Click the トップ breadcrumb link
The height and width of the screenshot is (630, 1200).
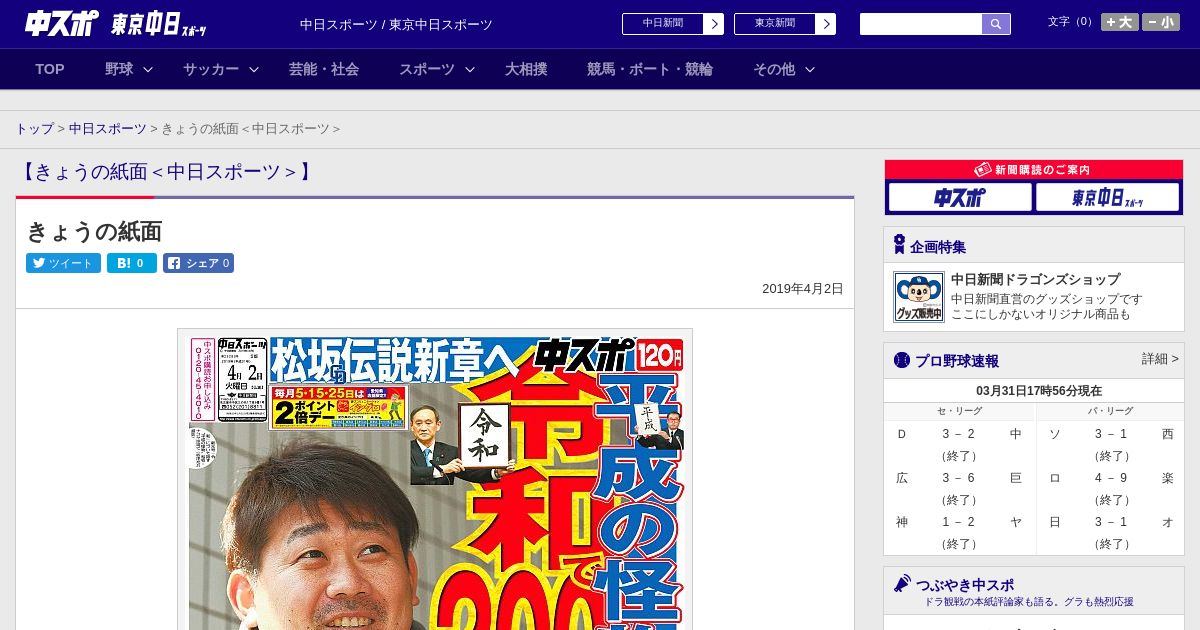34,129
